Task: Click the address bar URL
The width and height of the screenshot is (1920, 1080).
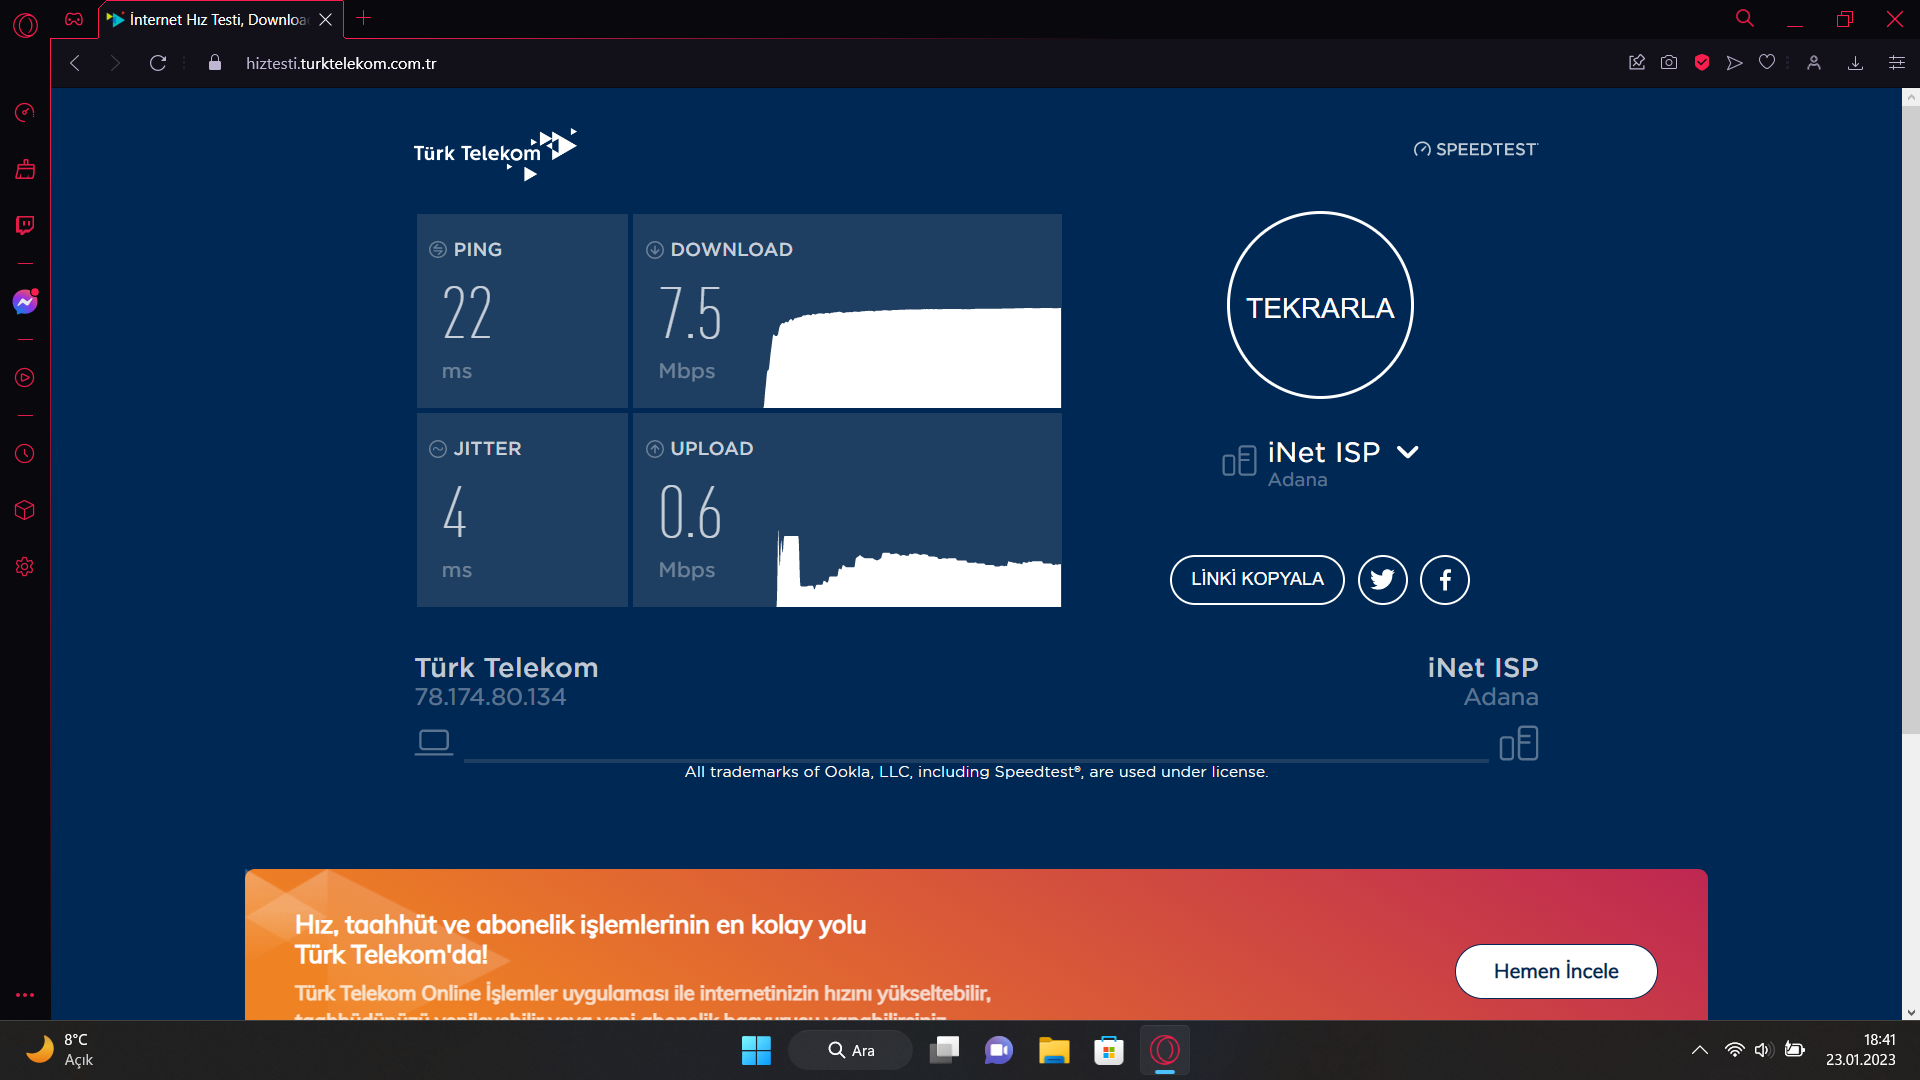Action: point(341,63)
